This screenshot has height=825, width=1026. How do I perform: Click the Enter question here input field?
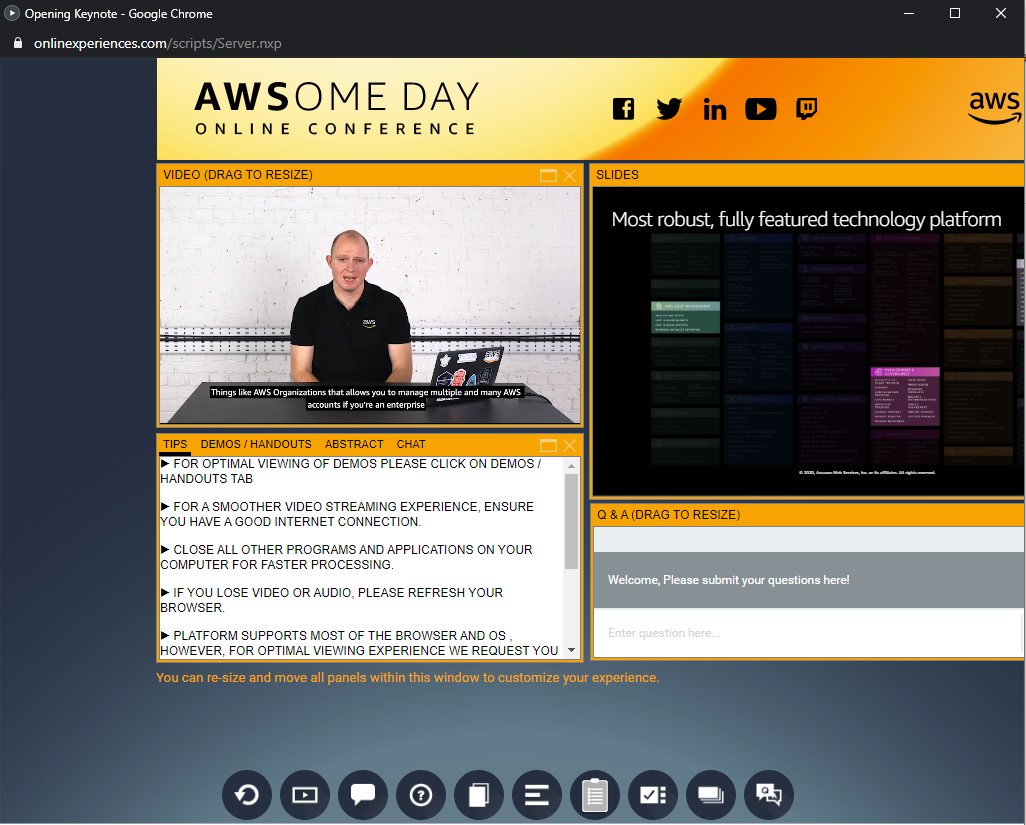coord(808,632)
